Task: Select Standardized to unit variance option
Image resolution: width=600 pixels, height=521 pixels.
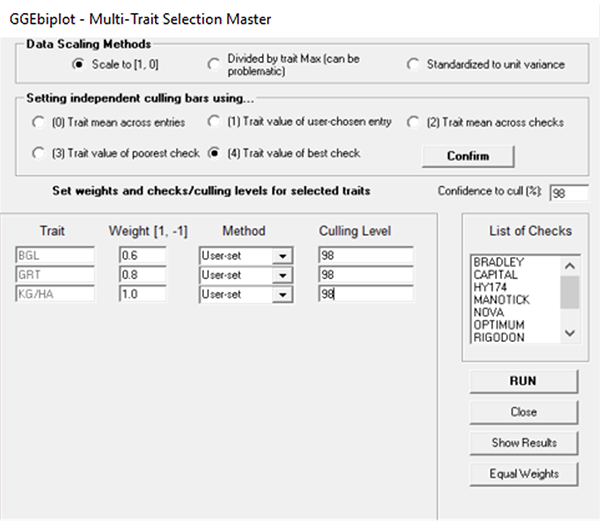Action: coord(413,65)
